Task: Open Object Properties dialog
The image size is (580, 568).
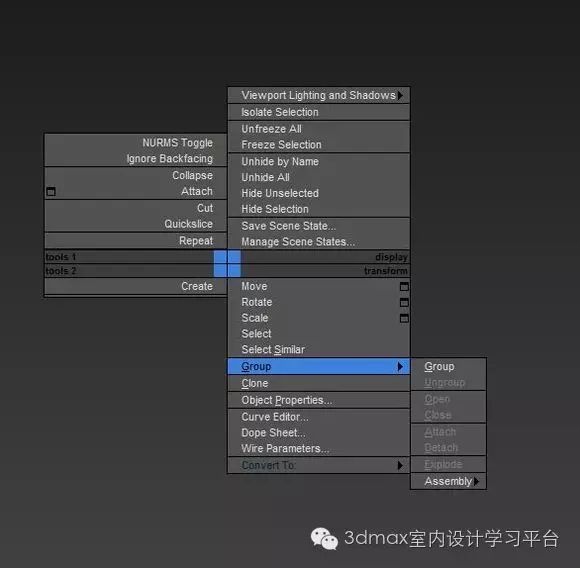Action: [318, 400]
